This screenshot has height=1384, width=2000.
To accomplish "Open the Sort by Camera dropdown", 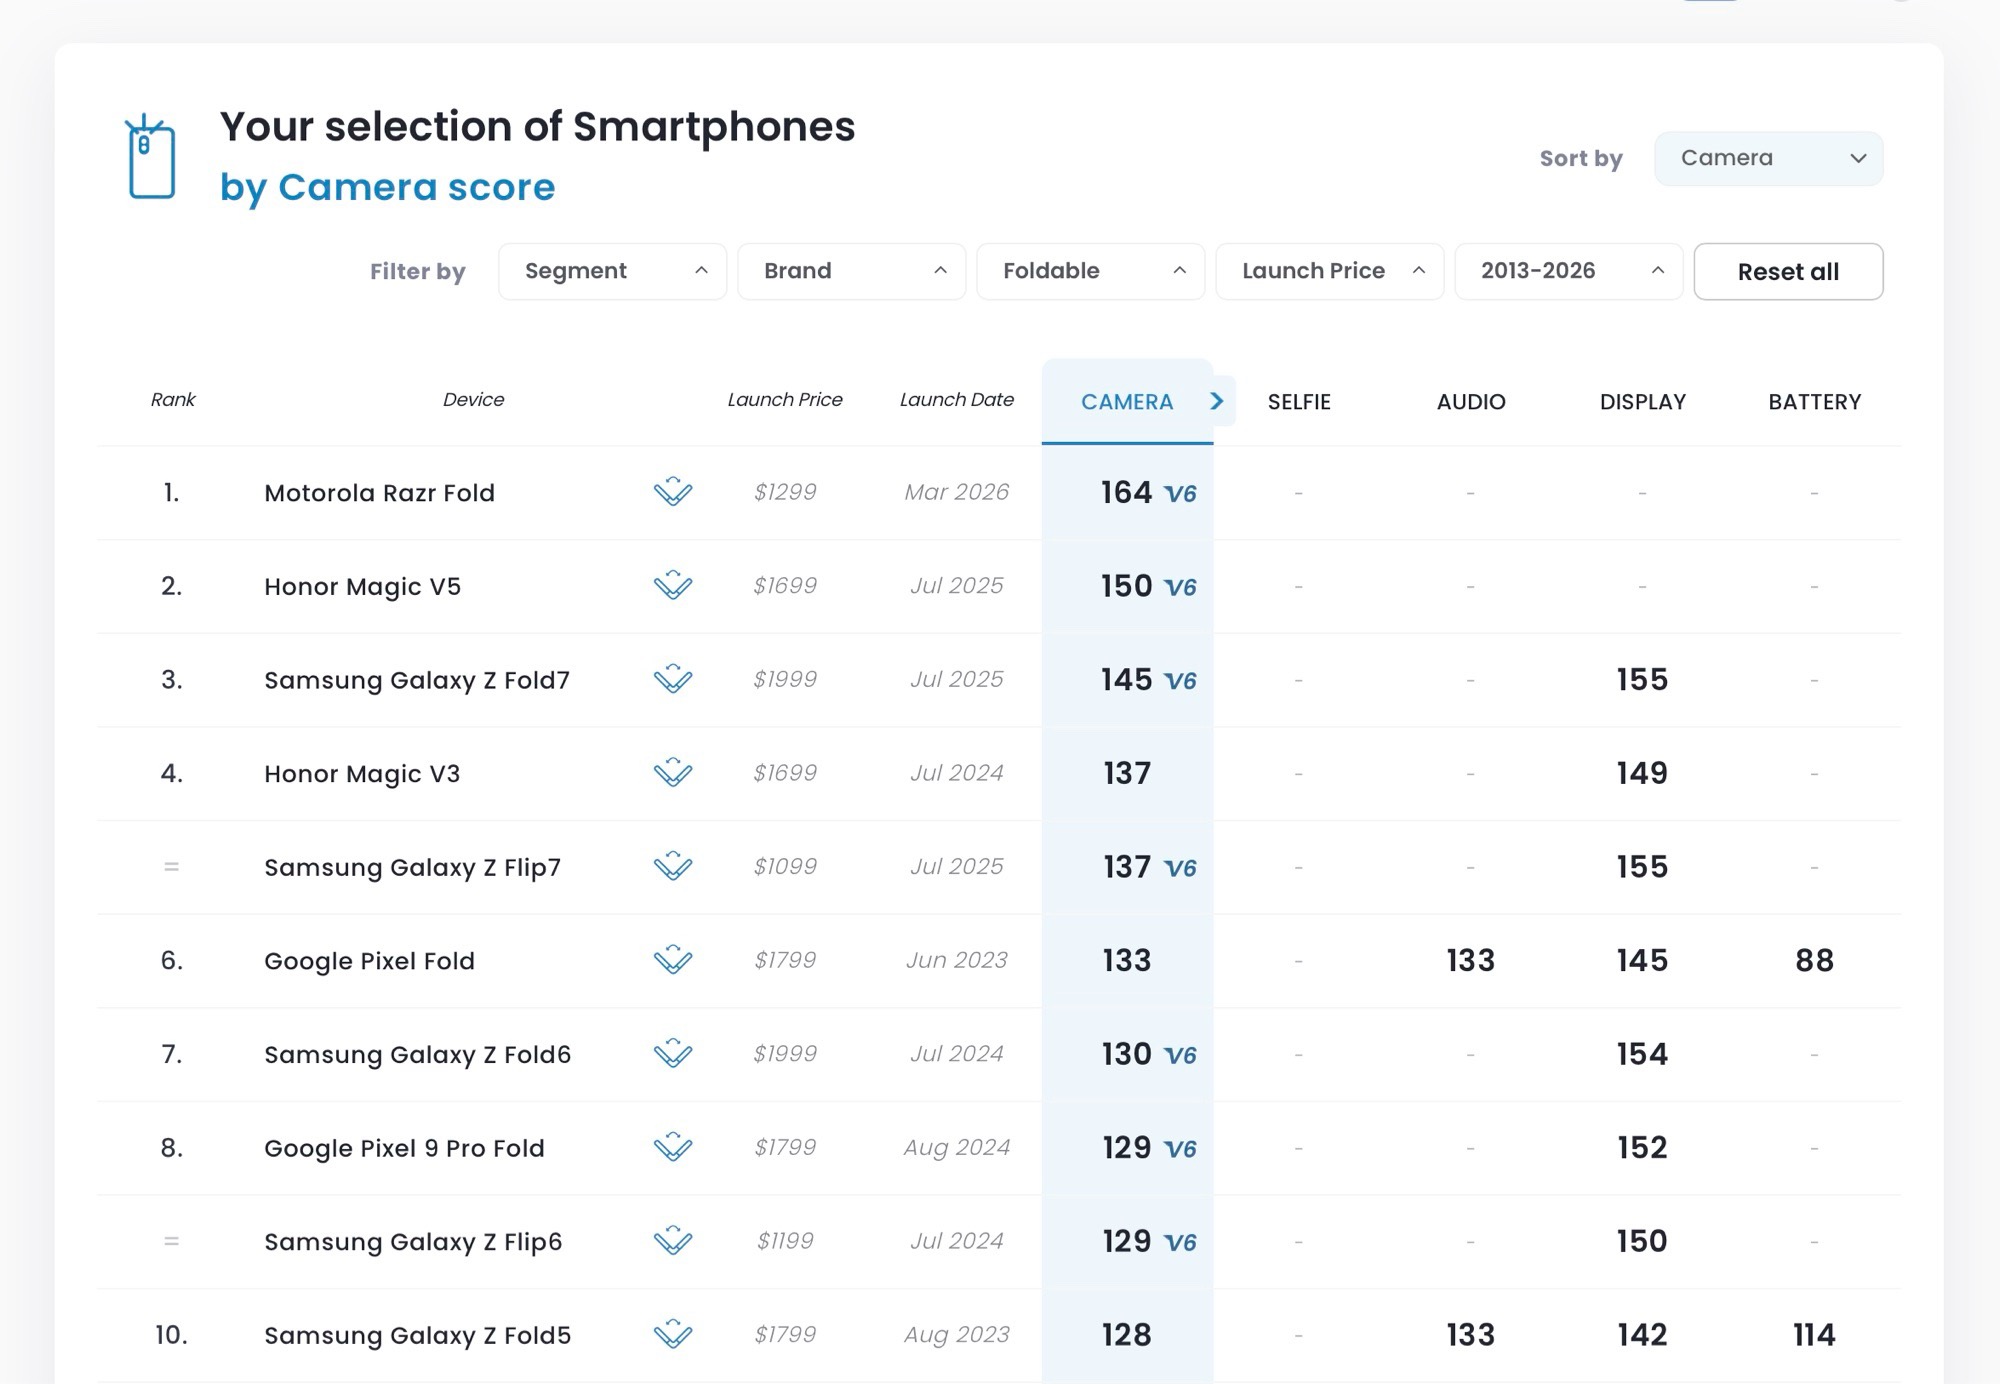I will [1768, 158].
